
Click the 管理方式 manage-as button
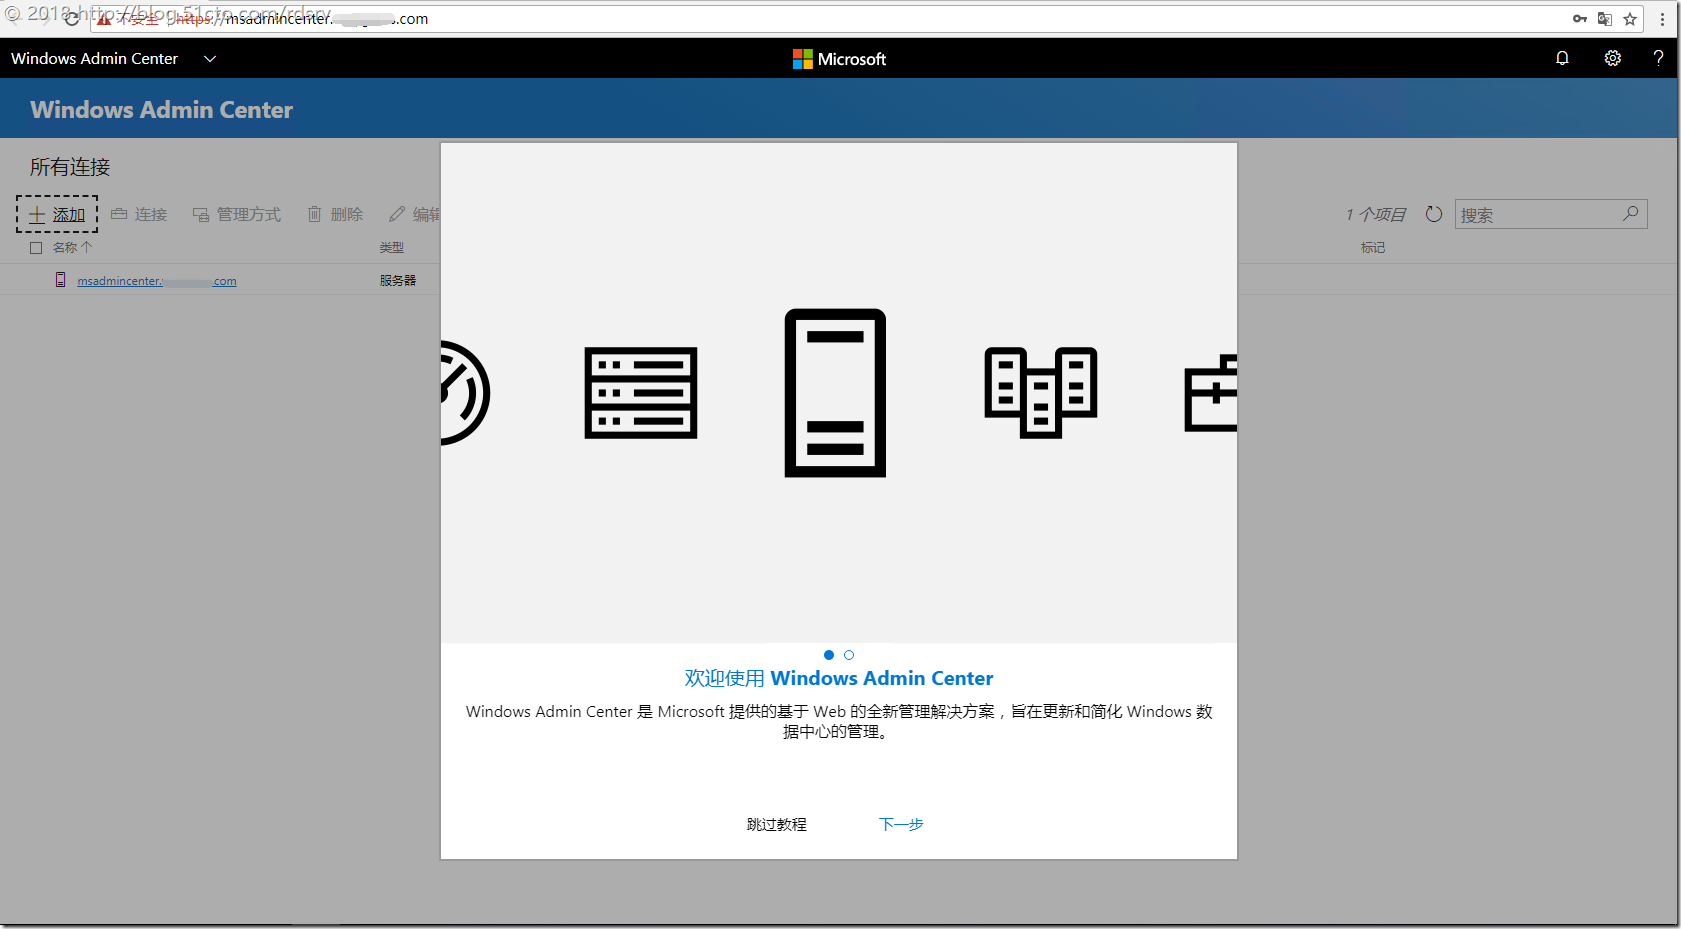point(237,214)
